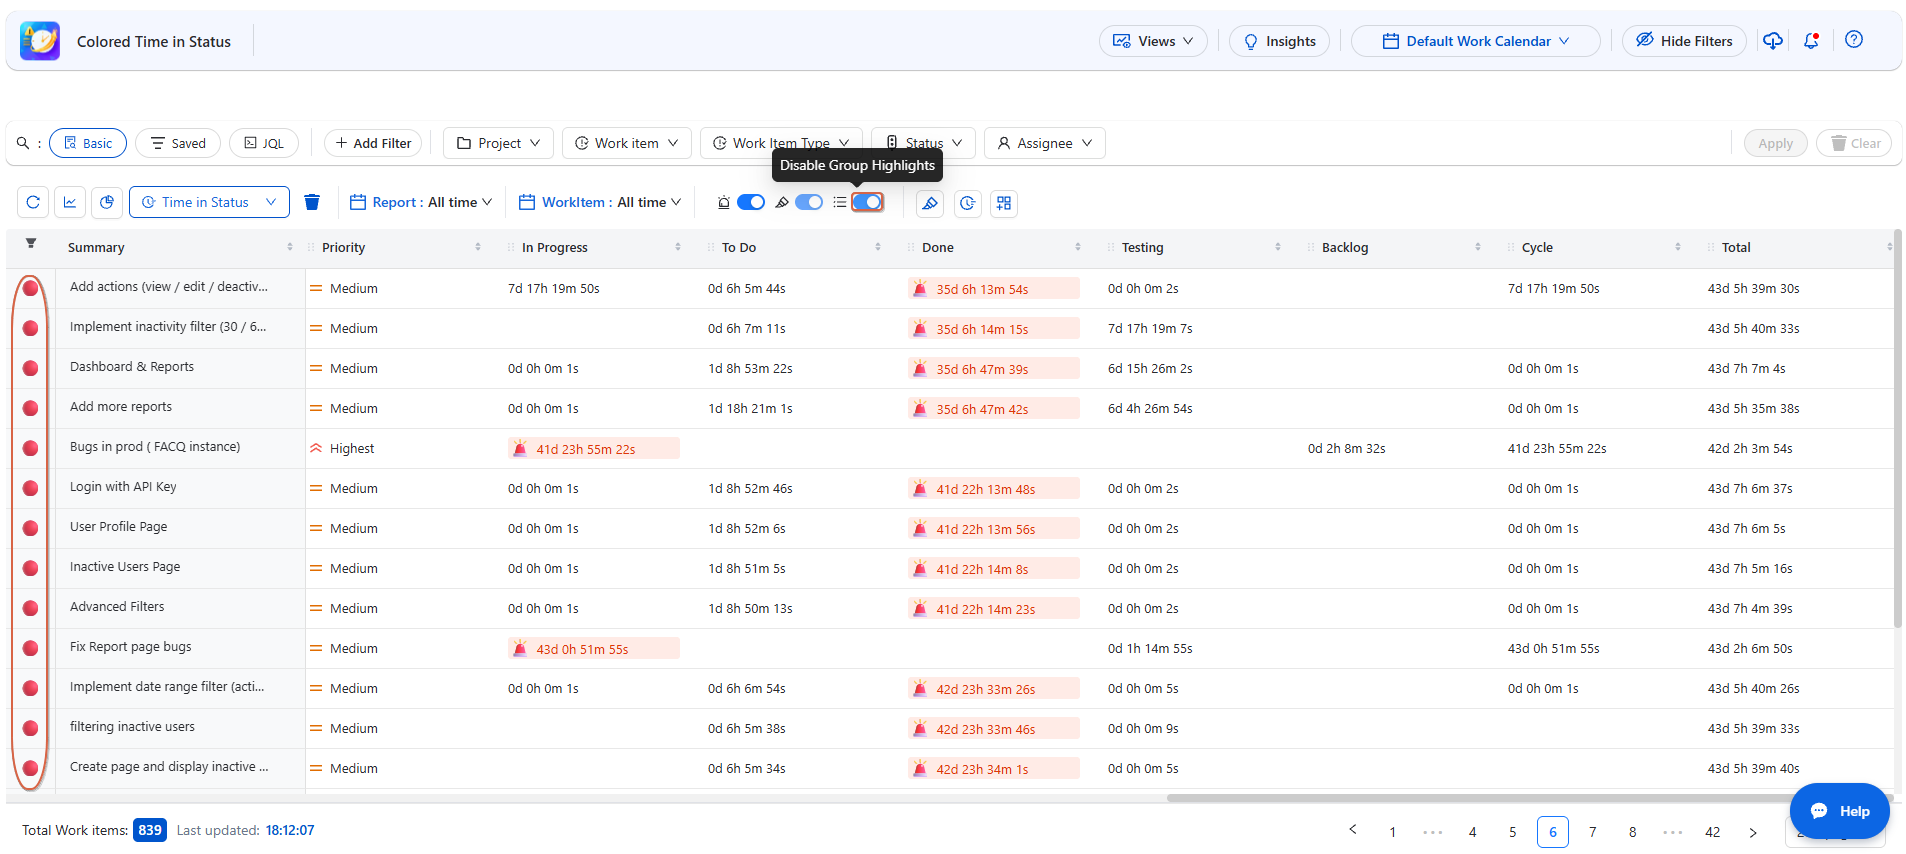Image resolution: width=1906 pixels, height=854 pixels.
Task: Go to page 7 in pagination
Action: [x=1593, y=832]
